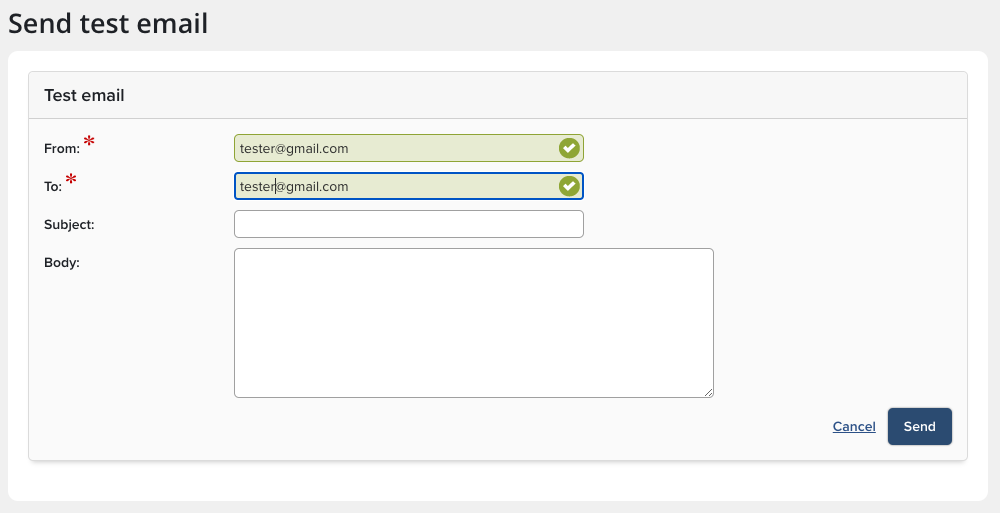This screenshot has height=513, width=1000.
Task: Click the tester@gmail.com text in From field
Action: (294, 148)
